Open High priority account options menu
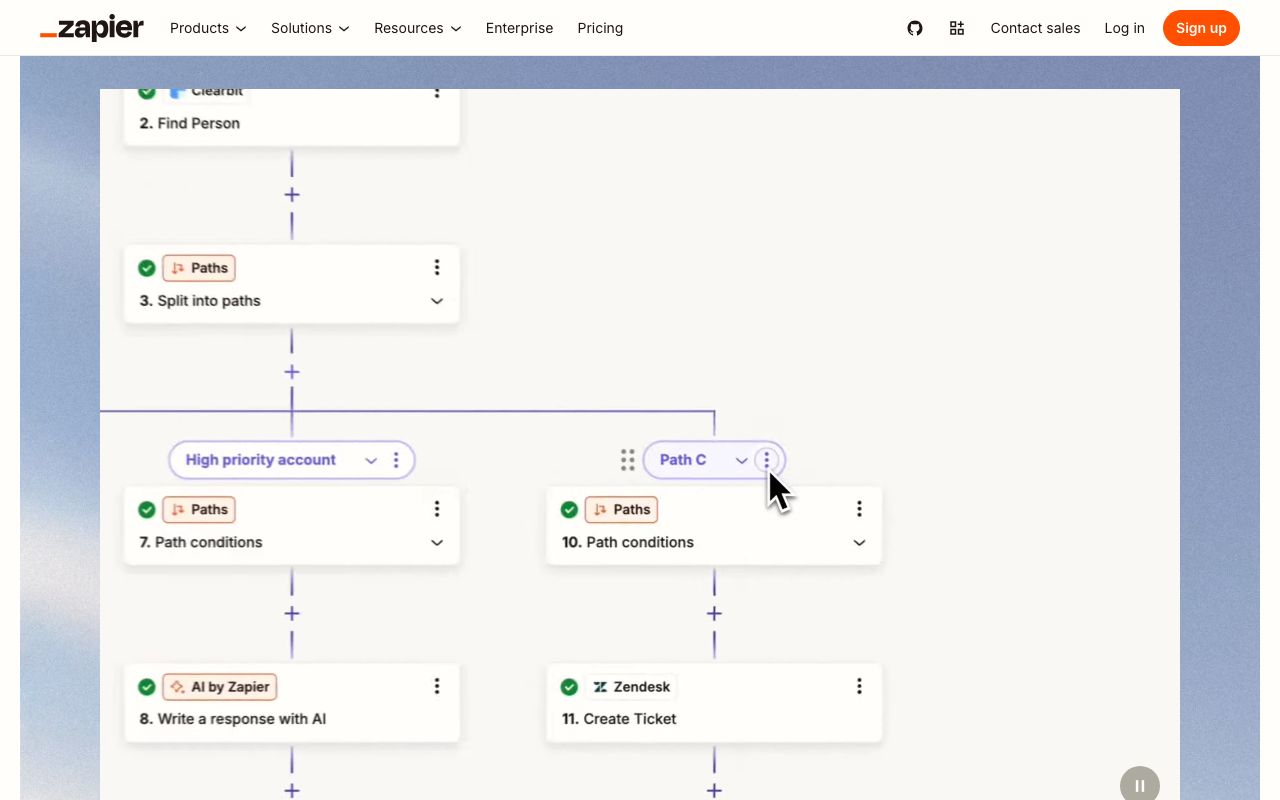The height and width of the screenshot is (800, 1280). click(x=396, y=460)
